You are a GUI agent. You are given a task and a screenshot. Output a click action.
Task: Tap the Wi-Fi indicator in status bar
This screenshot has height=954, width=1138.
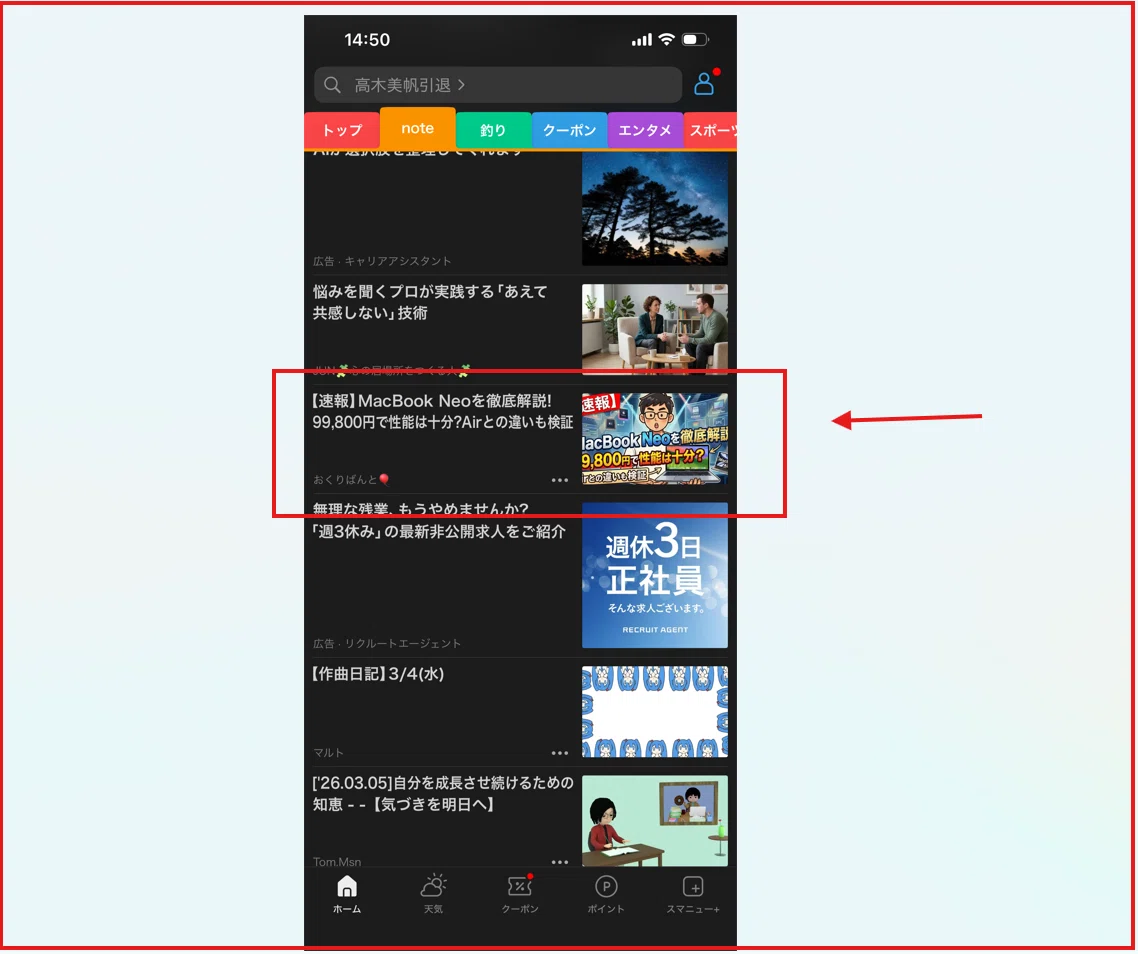666,39
